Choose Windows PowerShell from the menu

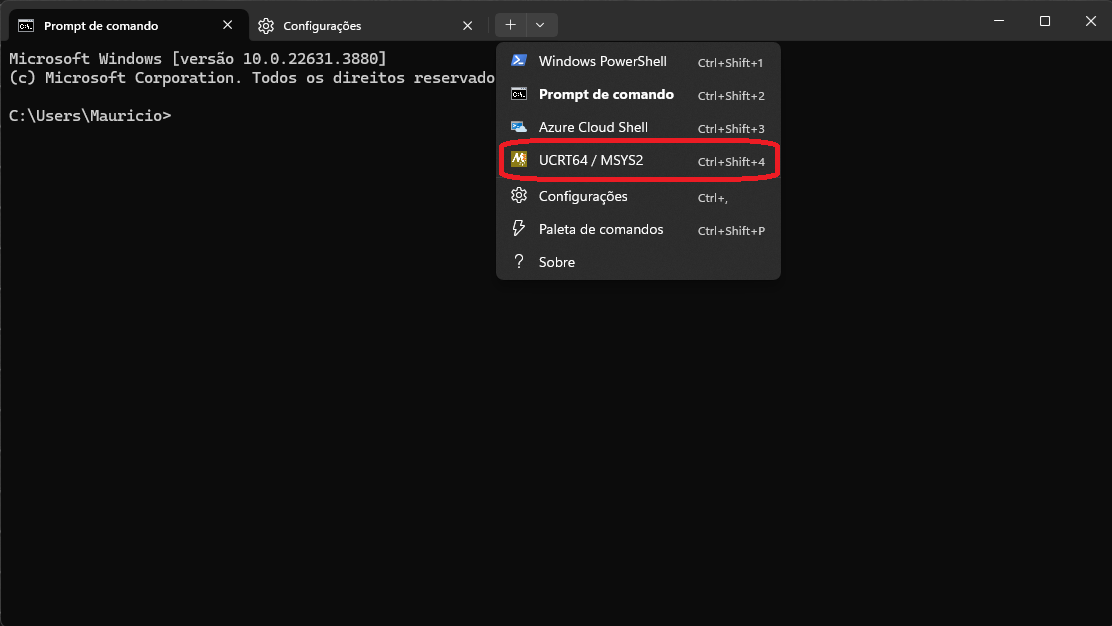(602, 61)
